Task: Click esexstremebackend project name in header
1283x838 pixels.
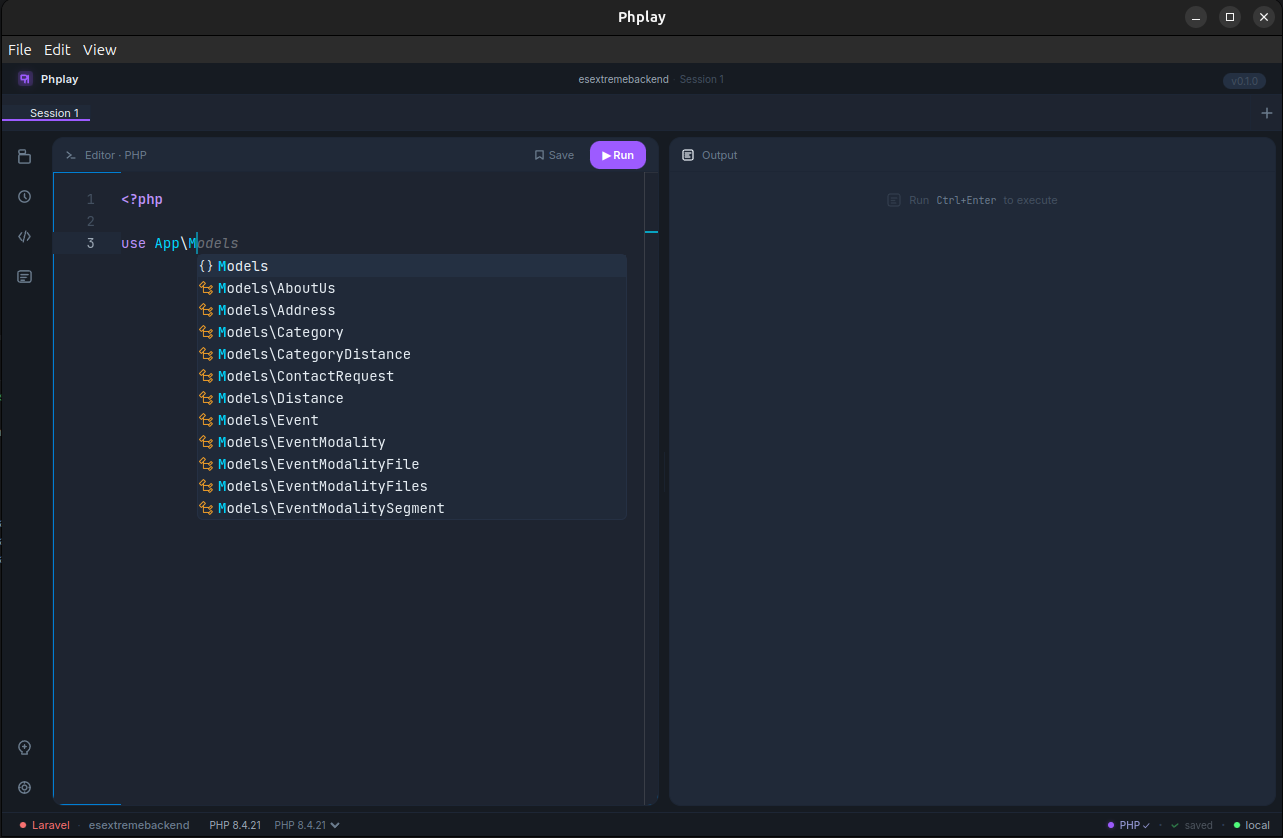Action: click(x=624, y=79)
